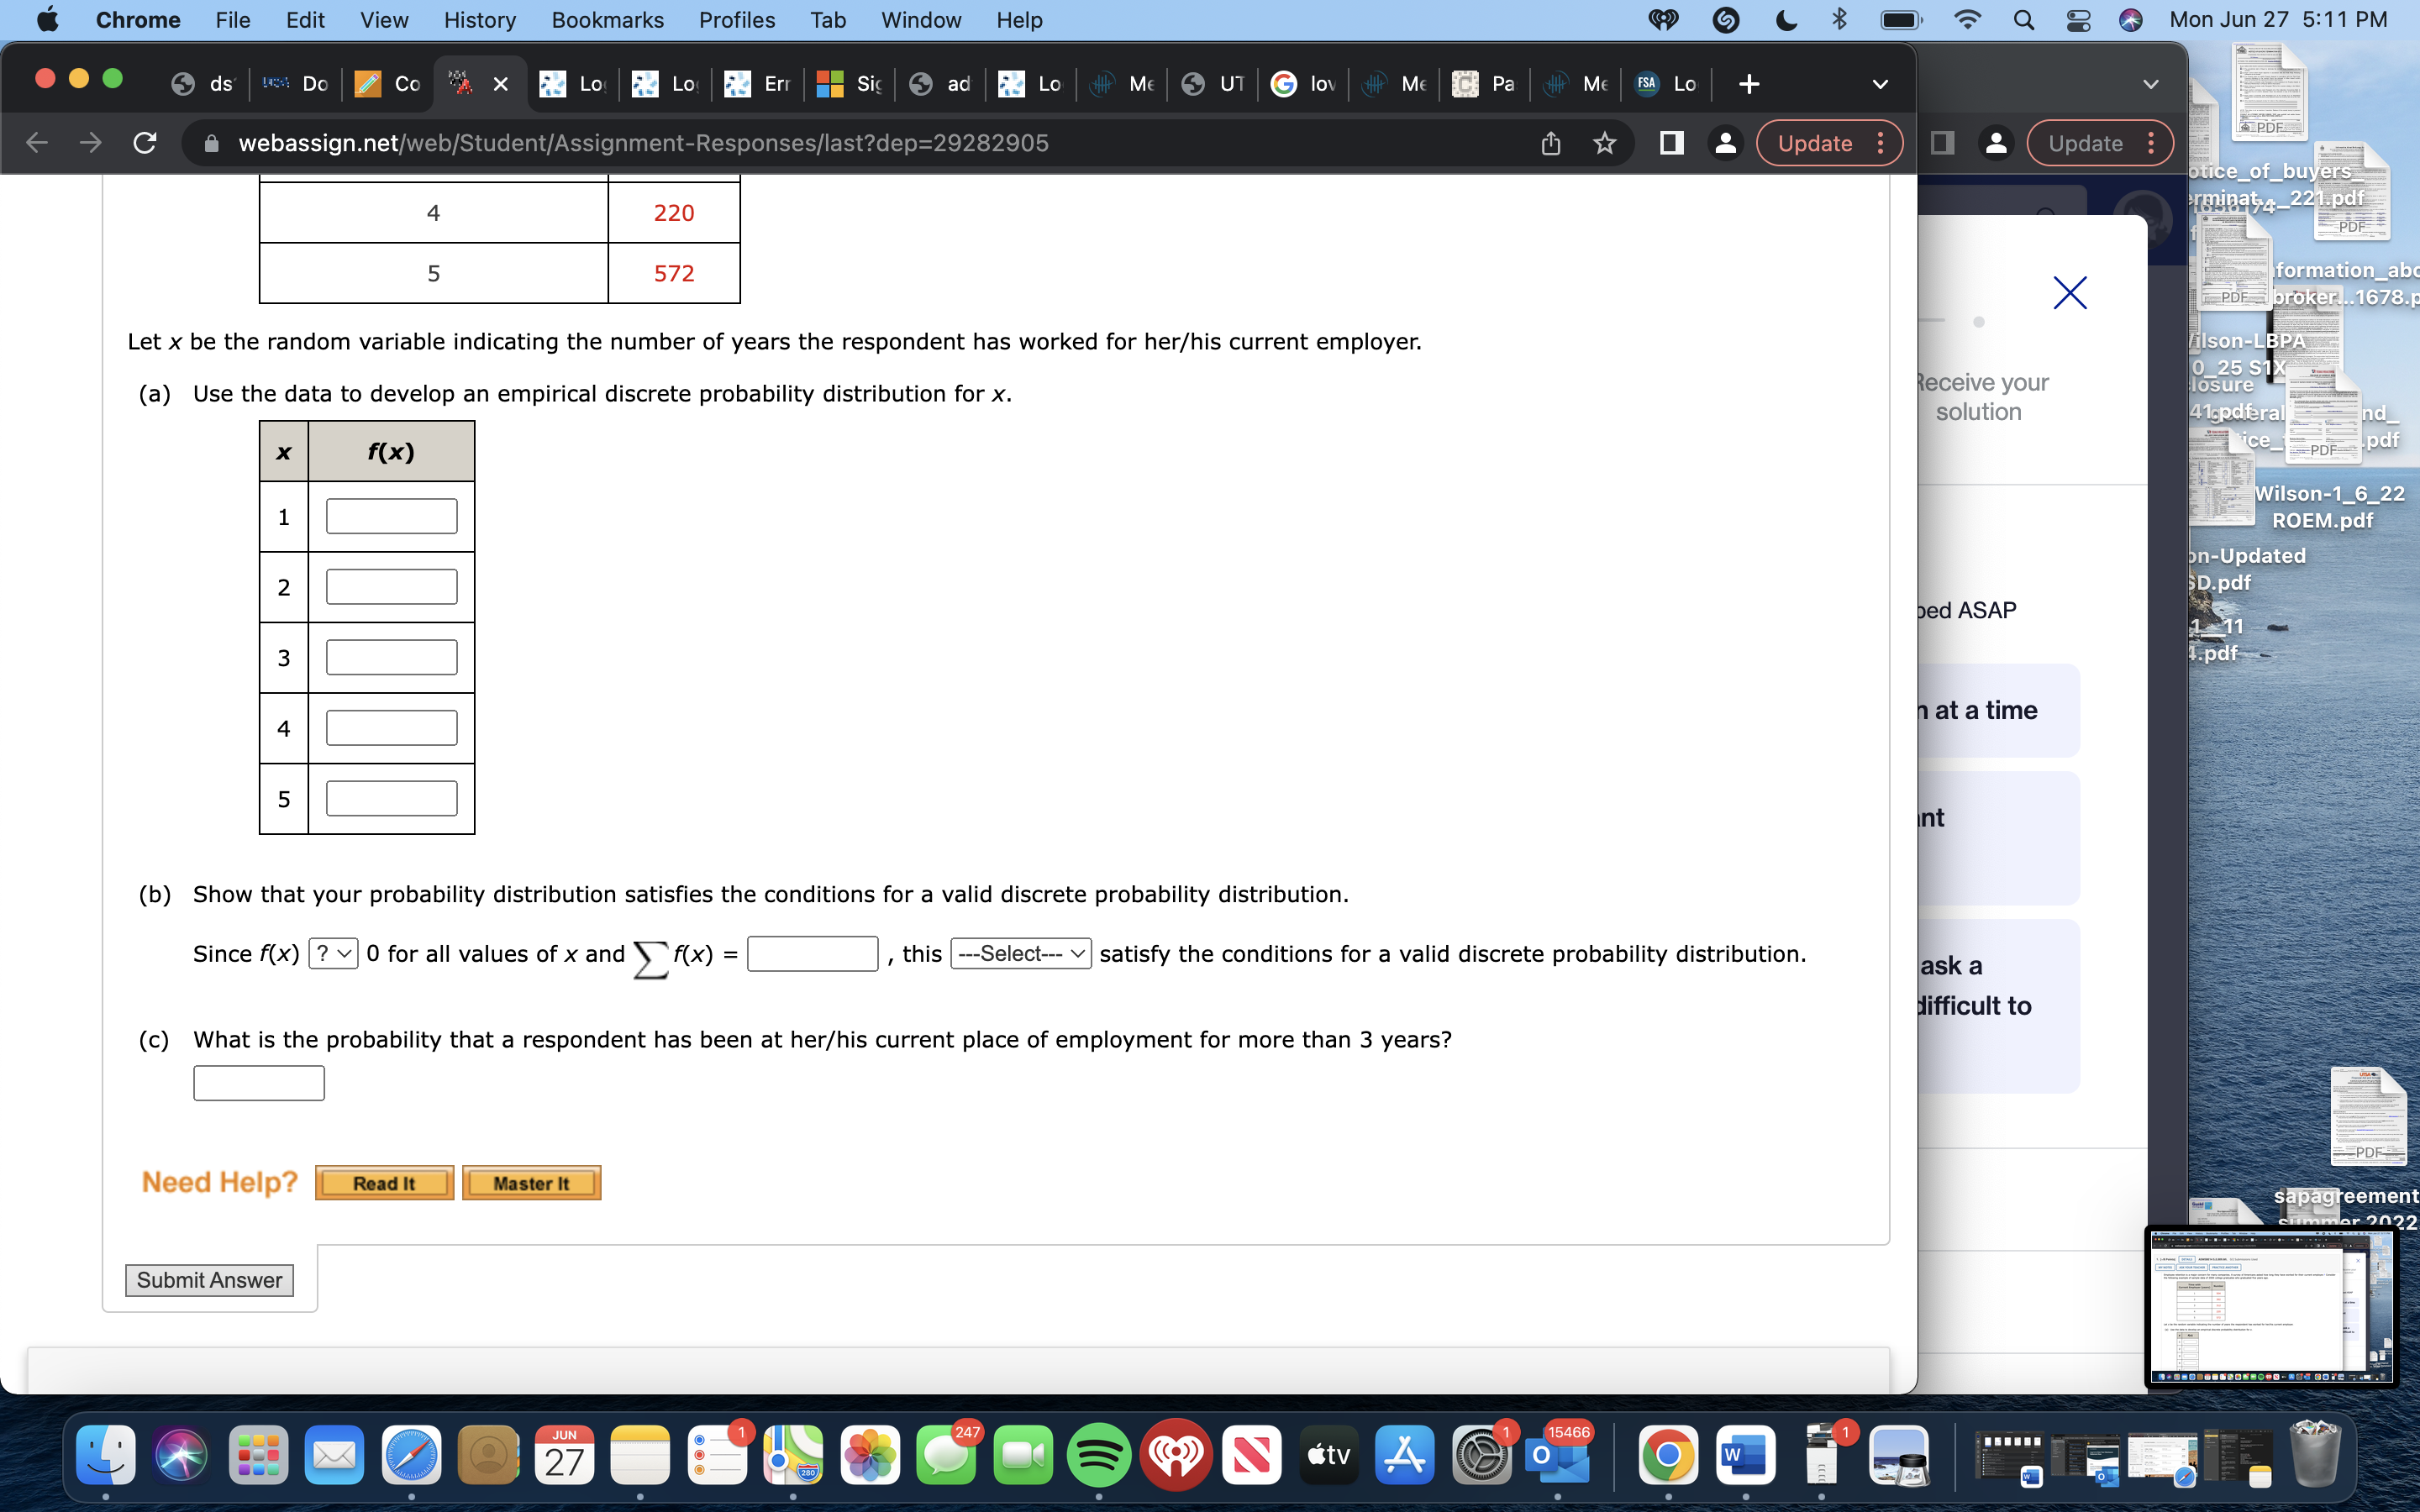The image size is (2420, 1512).
Task: Click the f(1) answer input field
Action: point(391,515)
